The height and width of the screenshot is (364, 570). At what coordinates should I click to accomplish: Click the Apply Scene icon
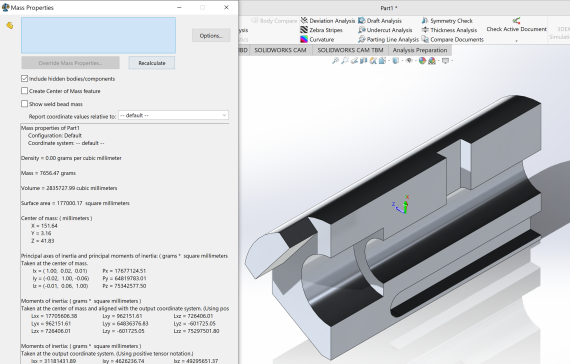(432, 61)
